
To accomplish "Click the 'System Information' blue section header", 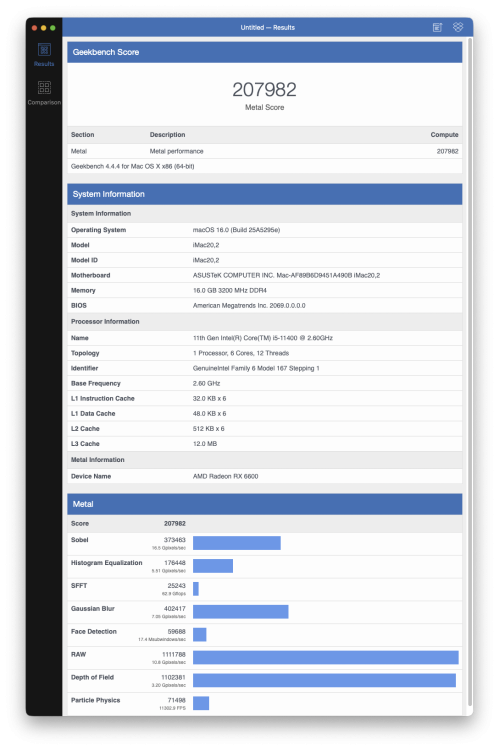I will [x=265, y=194].
